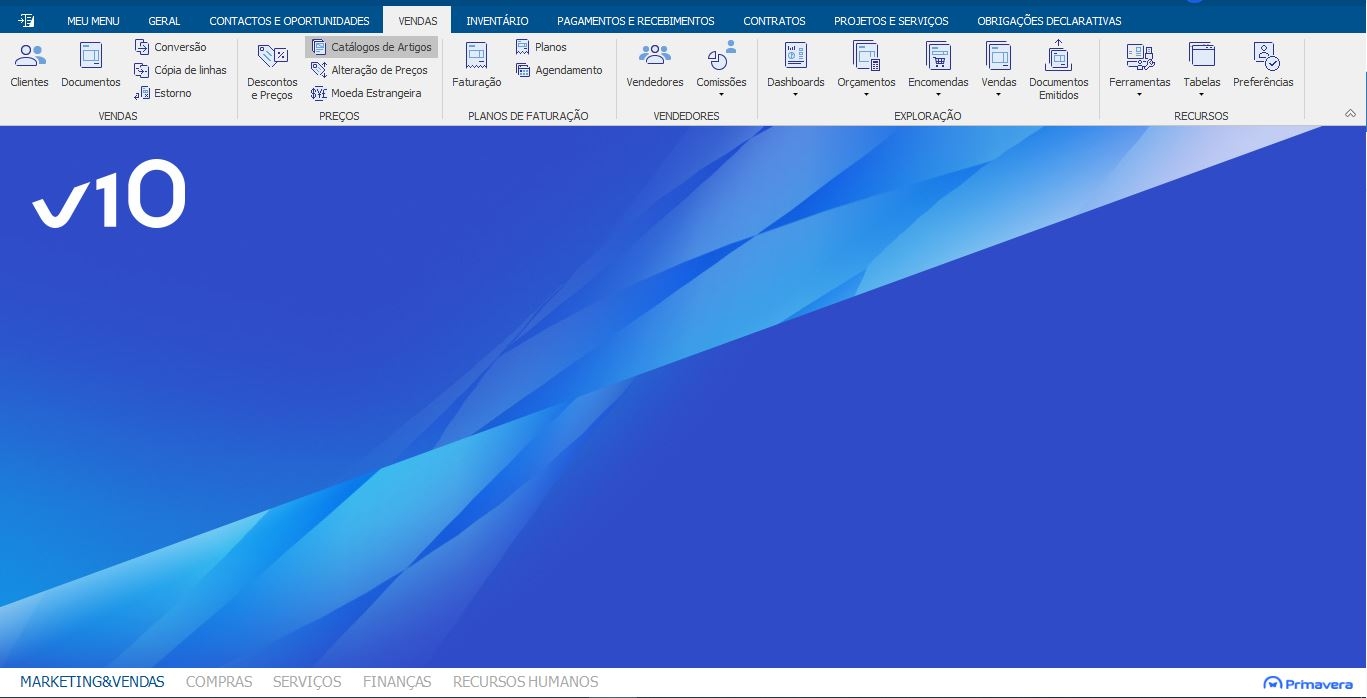Select Catálogos de Artigos
The height and width of the screenshot is (698, 1367).
point(372,47)
